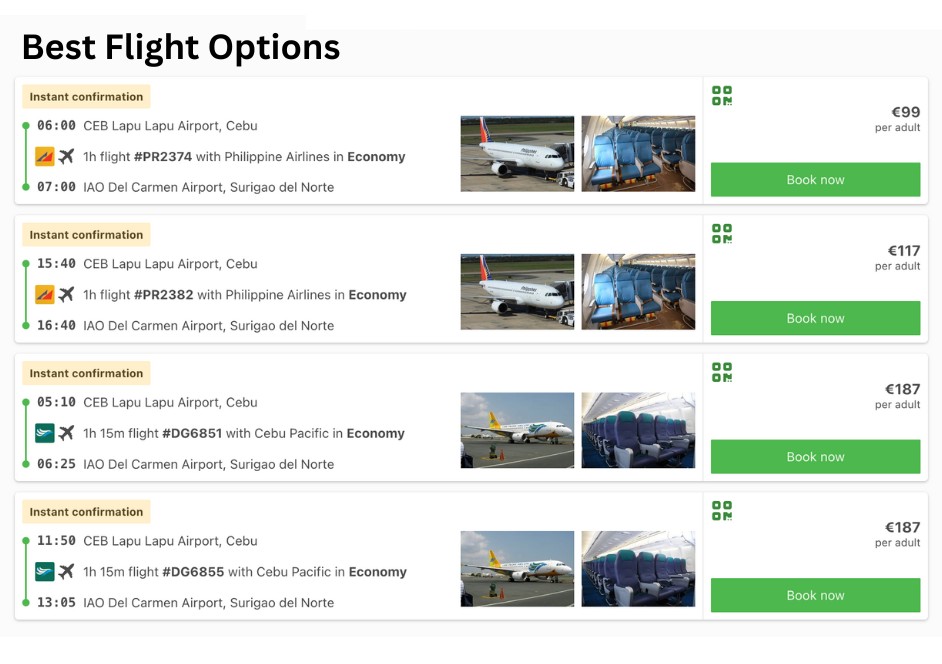Viewport: 942px width, 664px height.
Task: Open the aircraft photo for flight #PR2374
Action: 517,153
